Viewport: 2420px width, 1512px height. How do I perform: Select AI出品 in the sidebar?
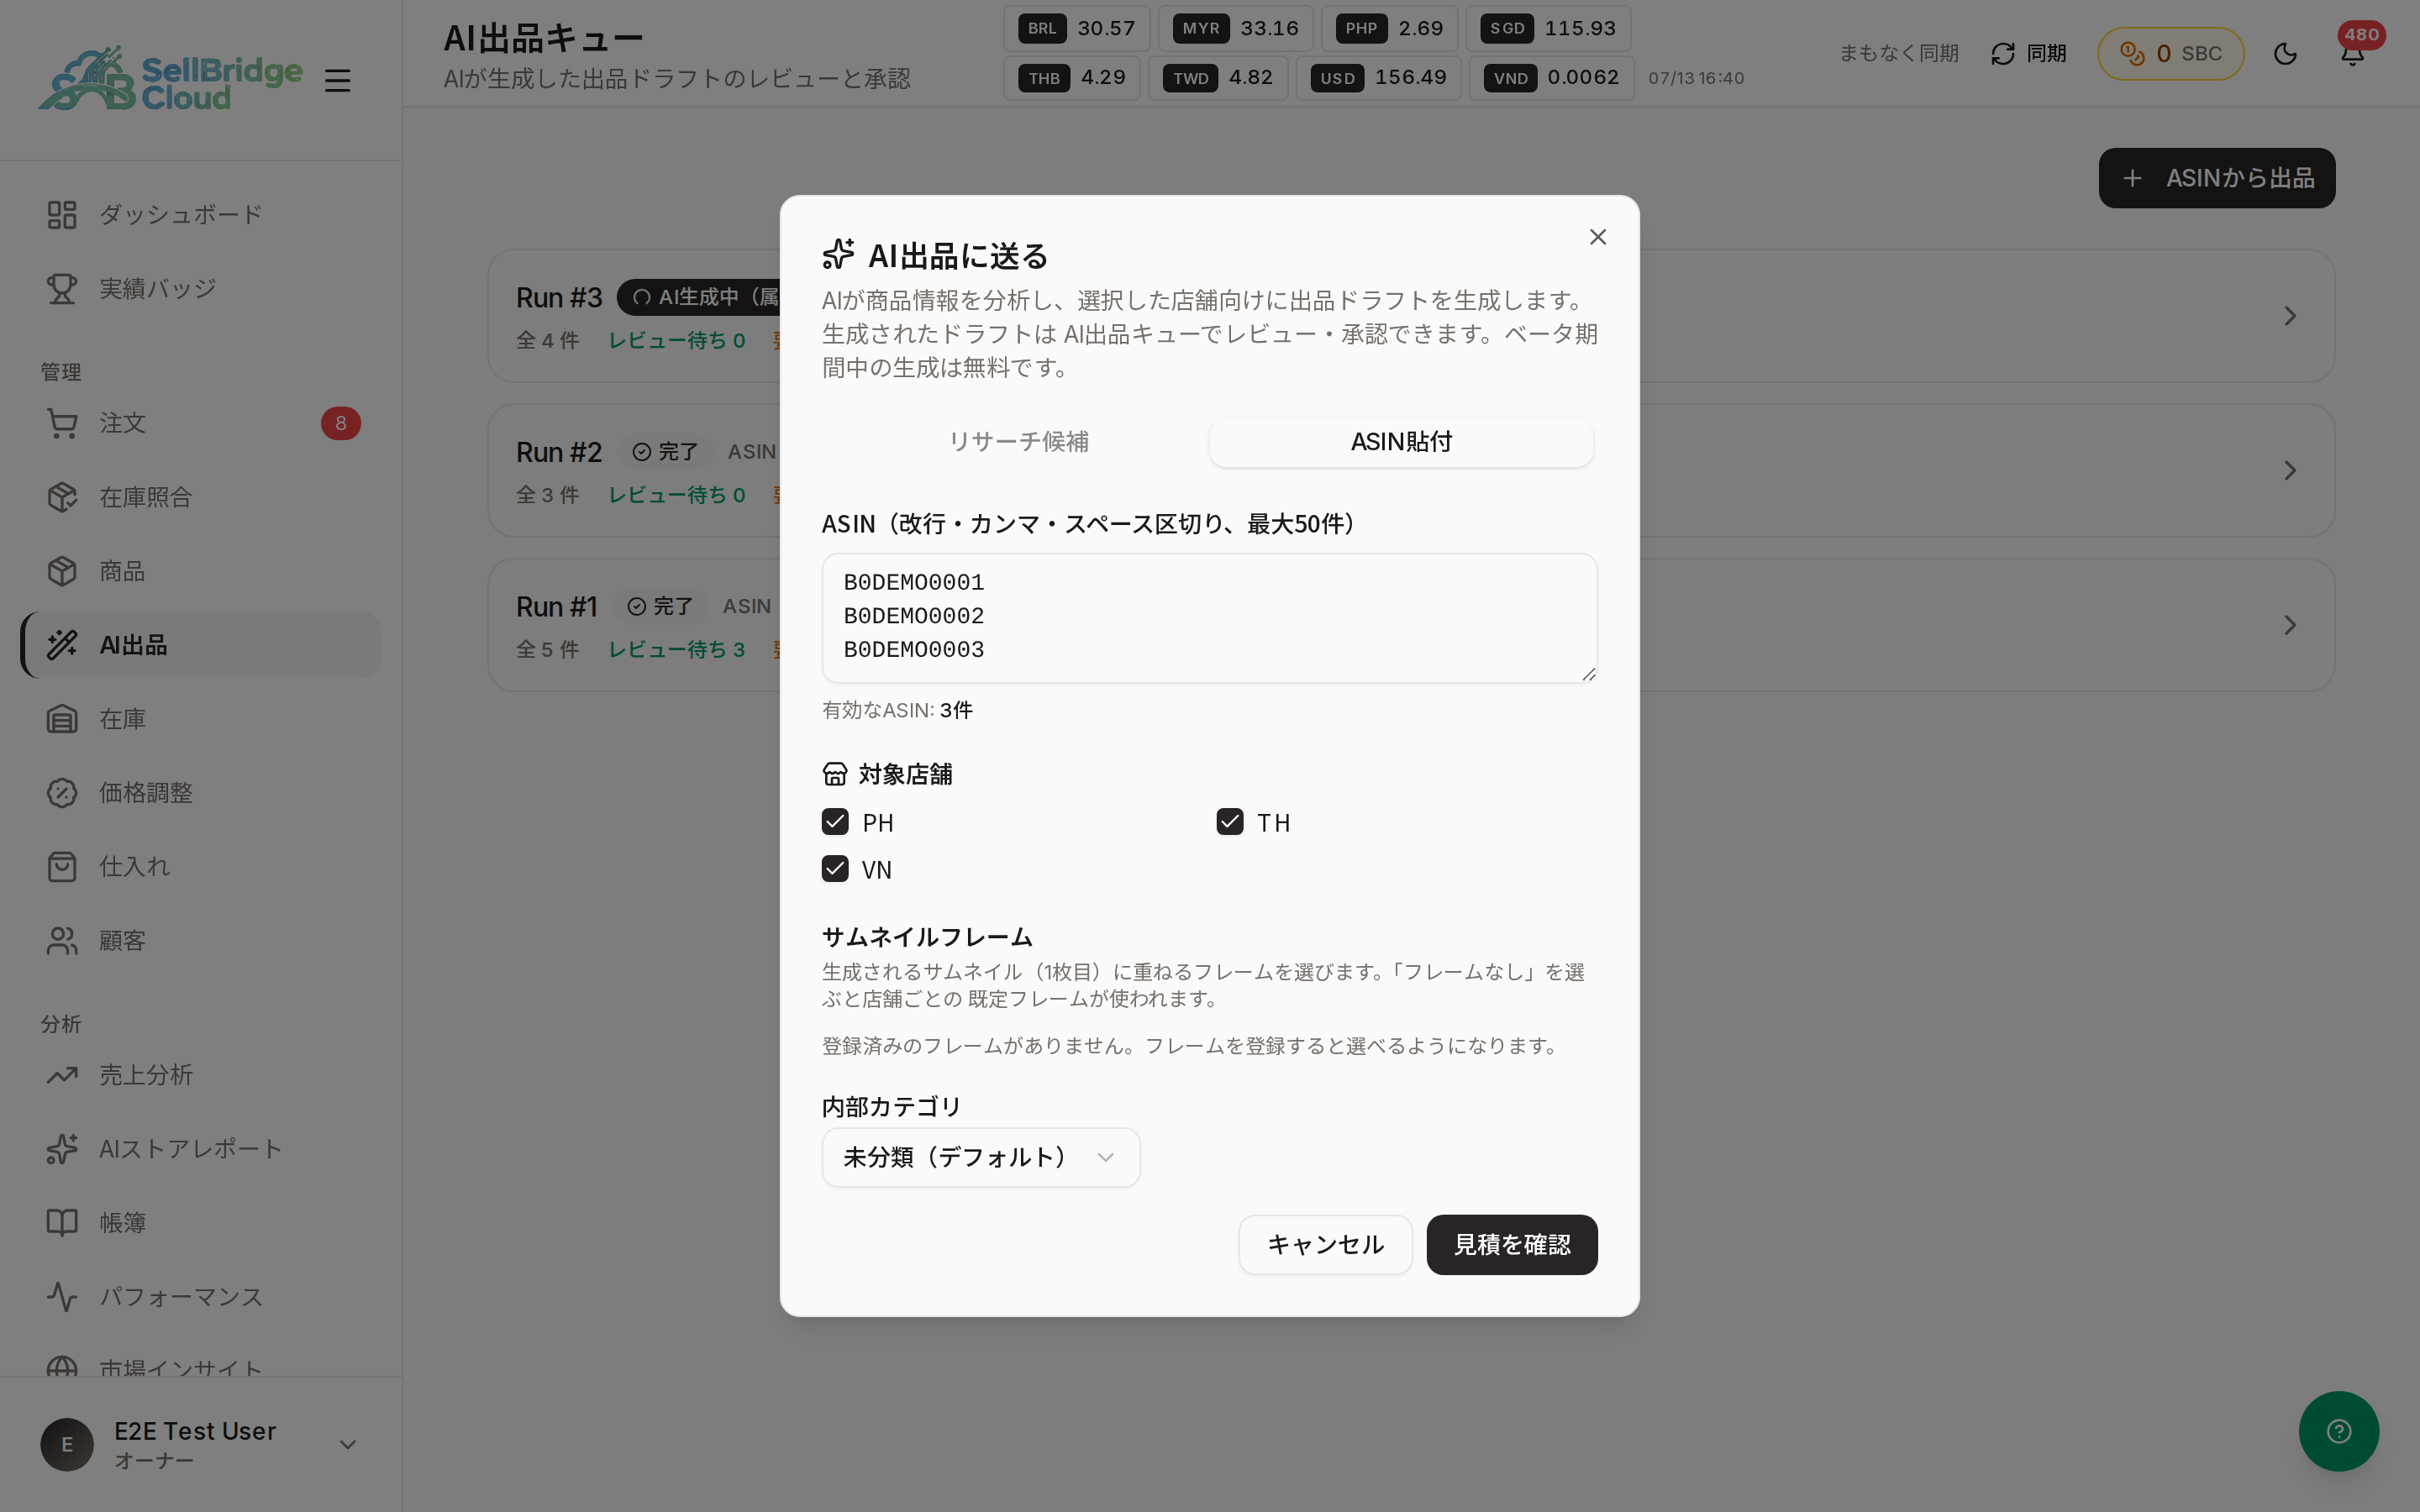[x=200, y=645]
